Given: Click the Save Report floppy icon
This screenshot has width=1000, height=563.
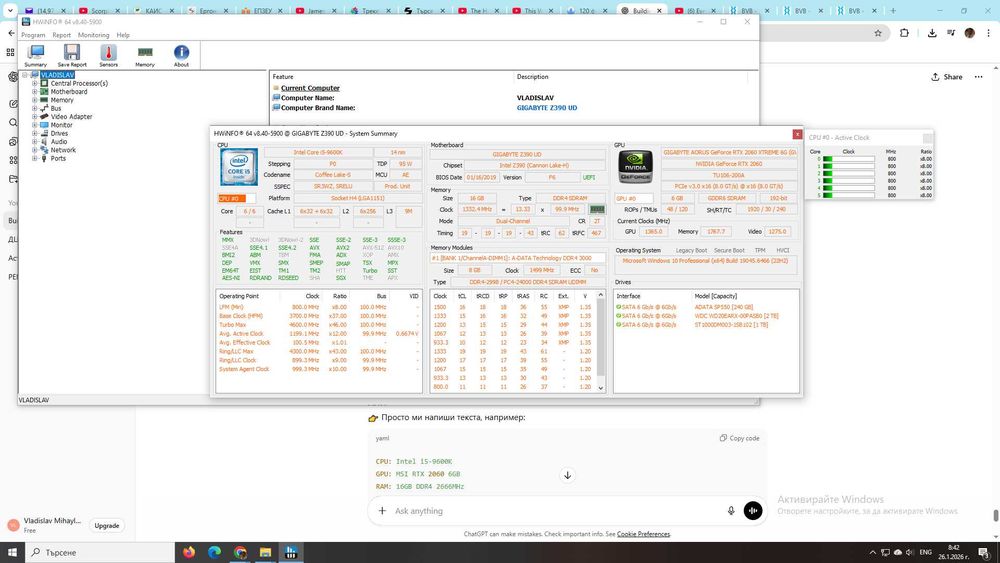Looking at the screenshot, I should [72, 56].
